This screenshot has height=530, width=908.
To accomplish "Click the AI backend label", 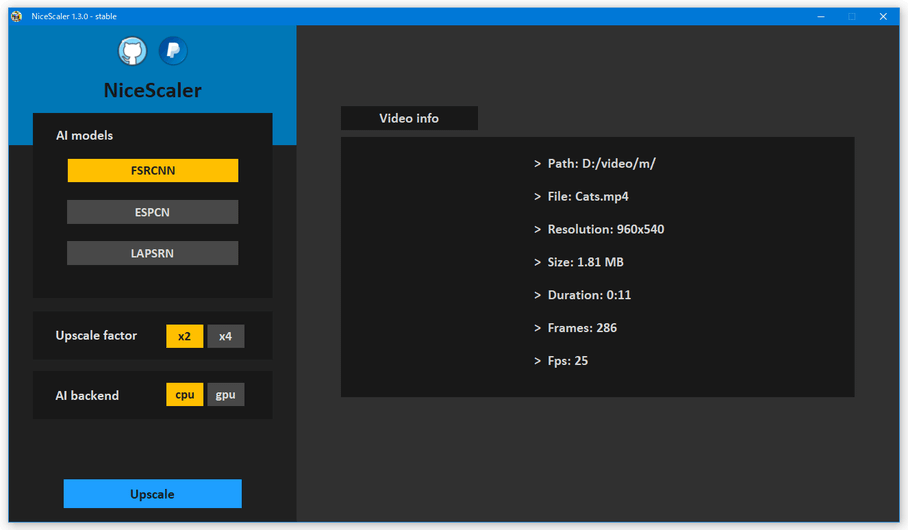I will pos(87,396).
